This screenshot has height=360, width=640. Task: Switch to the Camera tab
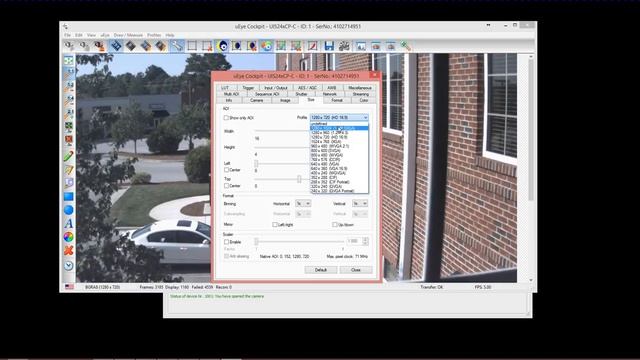tap(256, 100)
